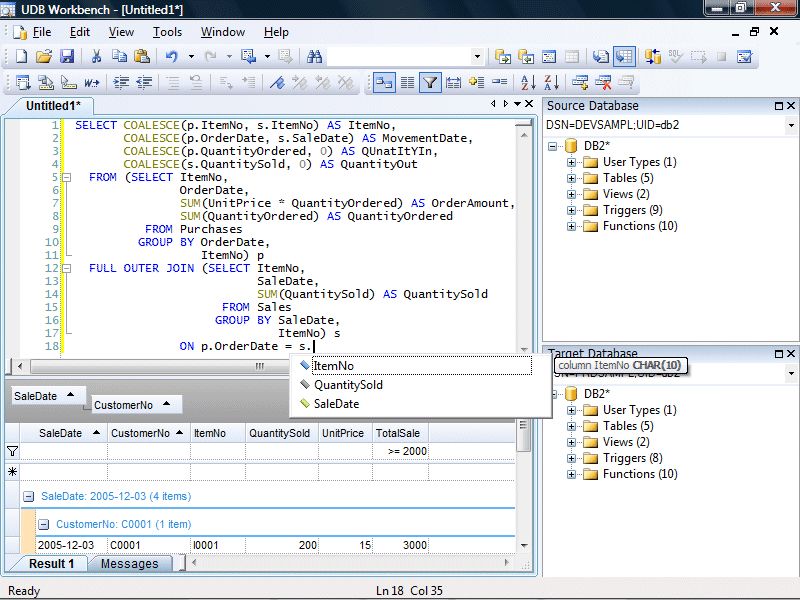This screenshot has width=800, height=600.
Task: Switch to the Messages tab
Action: tap(129, 564)
